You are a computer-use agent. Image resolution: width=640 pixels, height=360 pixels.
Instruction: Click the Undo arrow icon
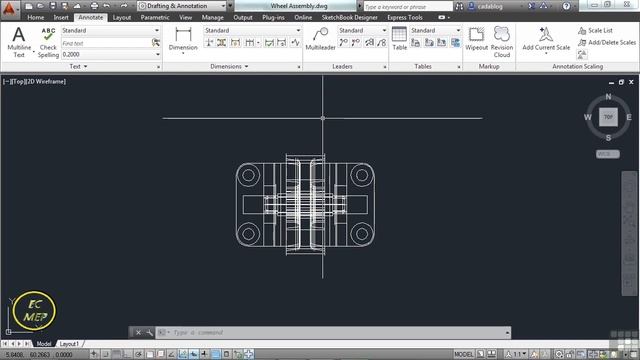coord(107,6)
